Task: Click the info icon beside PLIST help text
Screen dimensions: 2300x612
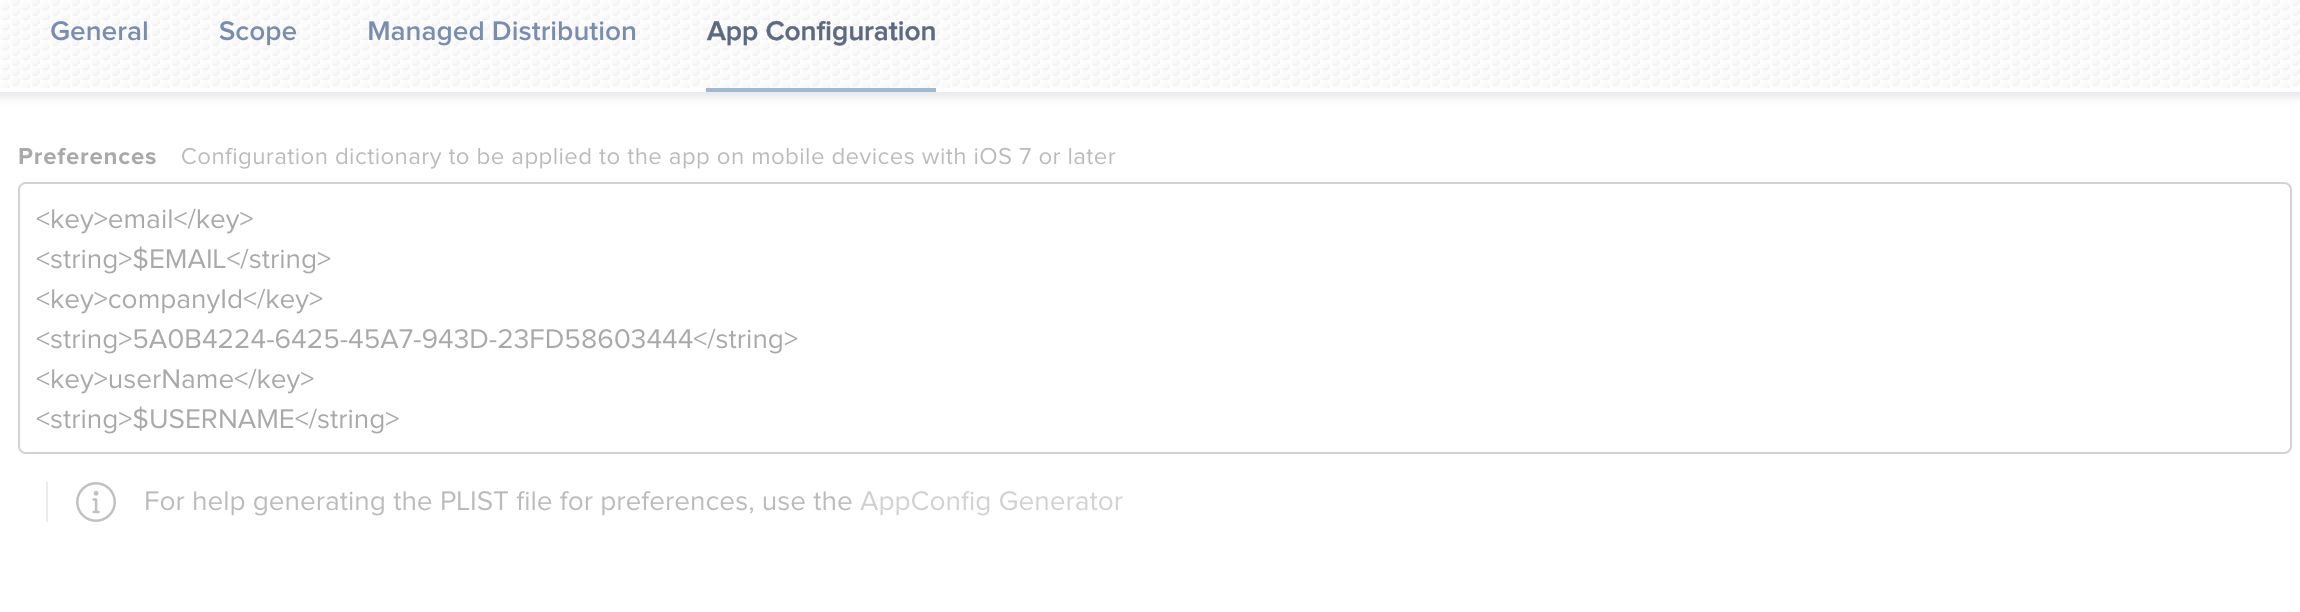Action: [96, 502]
